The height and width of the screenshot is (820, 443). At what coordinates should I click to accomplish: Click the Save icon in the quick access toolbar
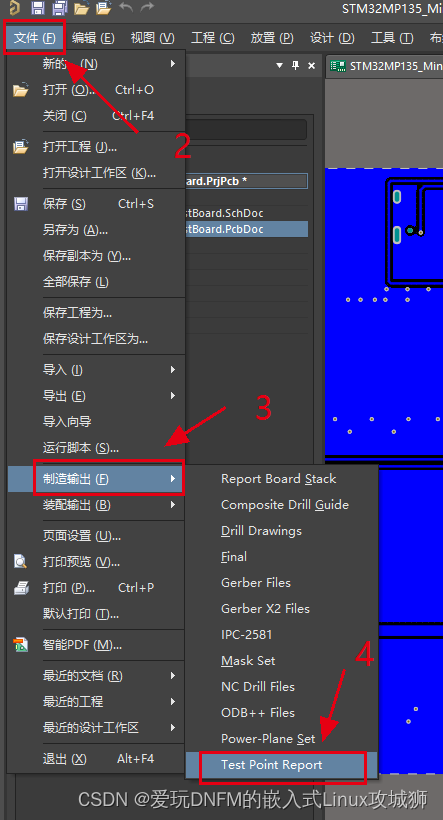point(38,7)
